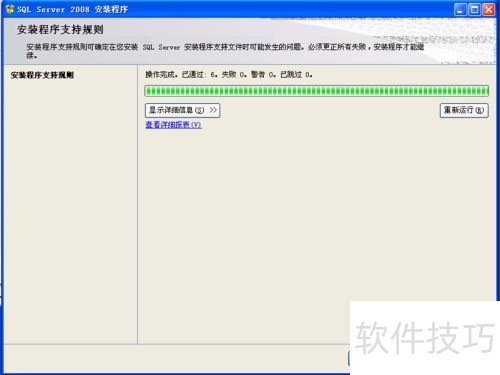
Task: Minimize the SQL Server 2008 setup window
Action: click(460, 9)
